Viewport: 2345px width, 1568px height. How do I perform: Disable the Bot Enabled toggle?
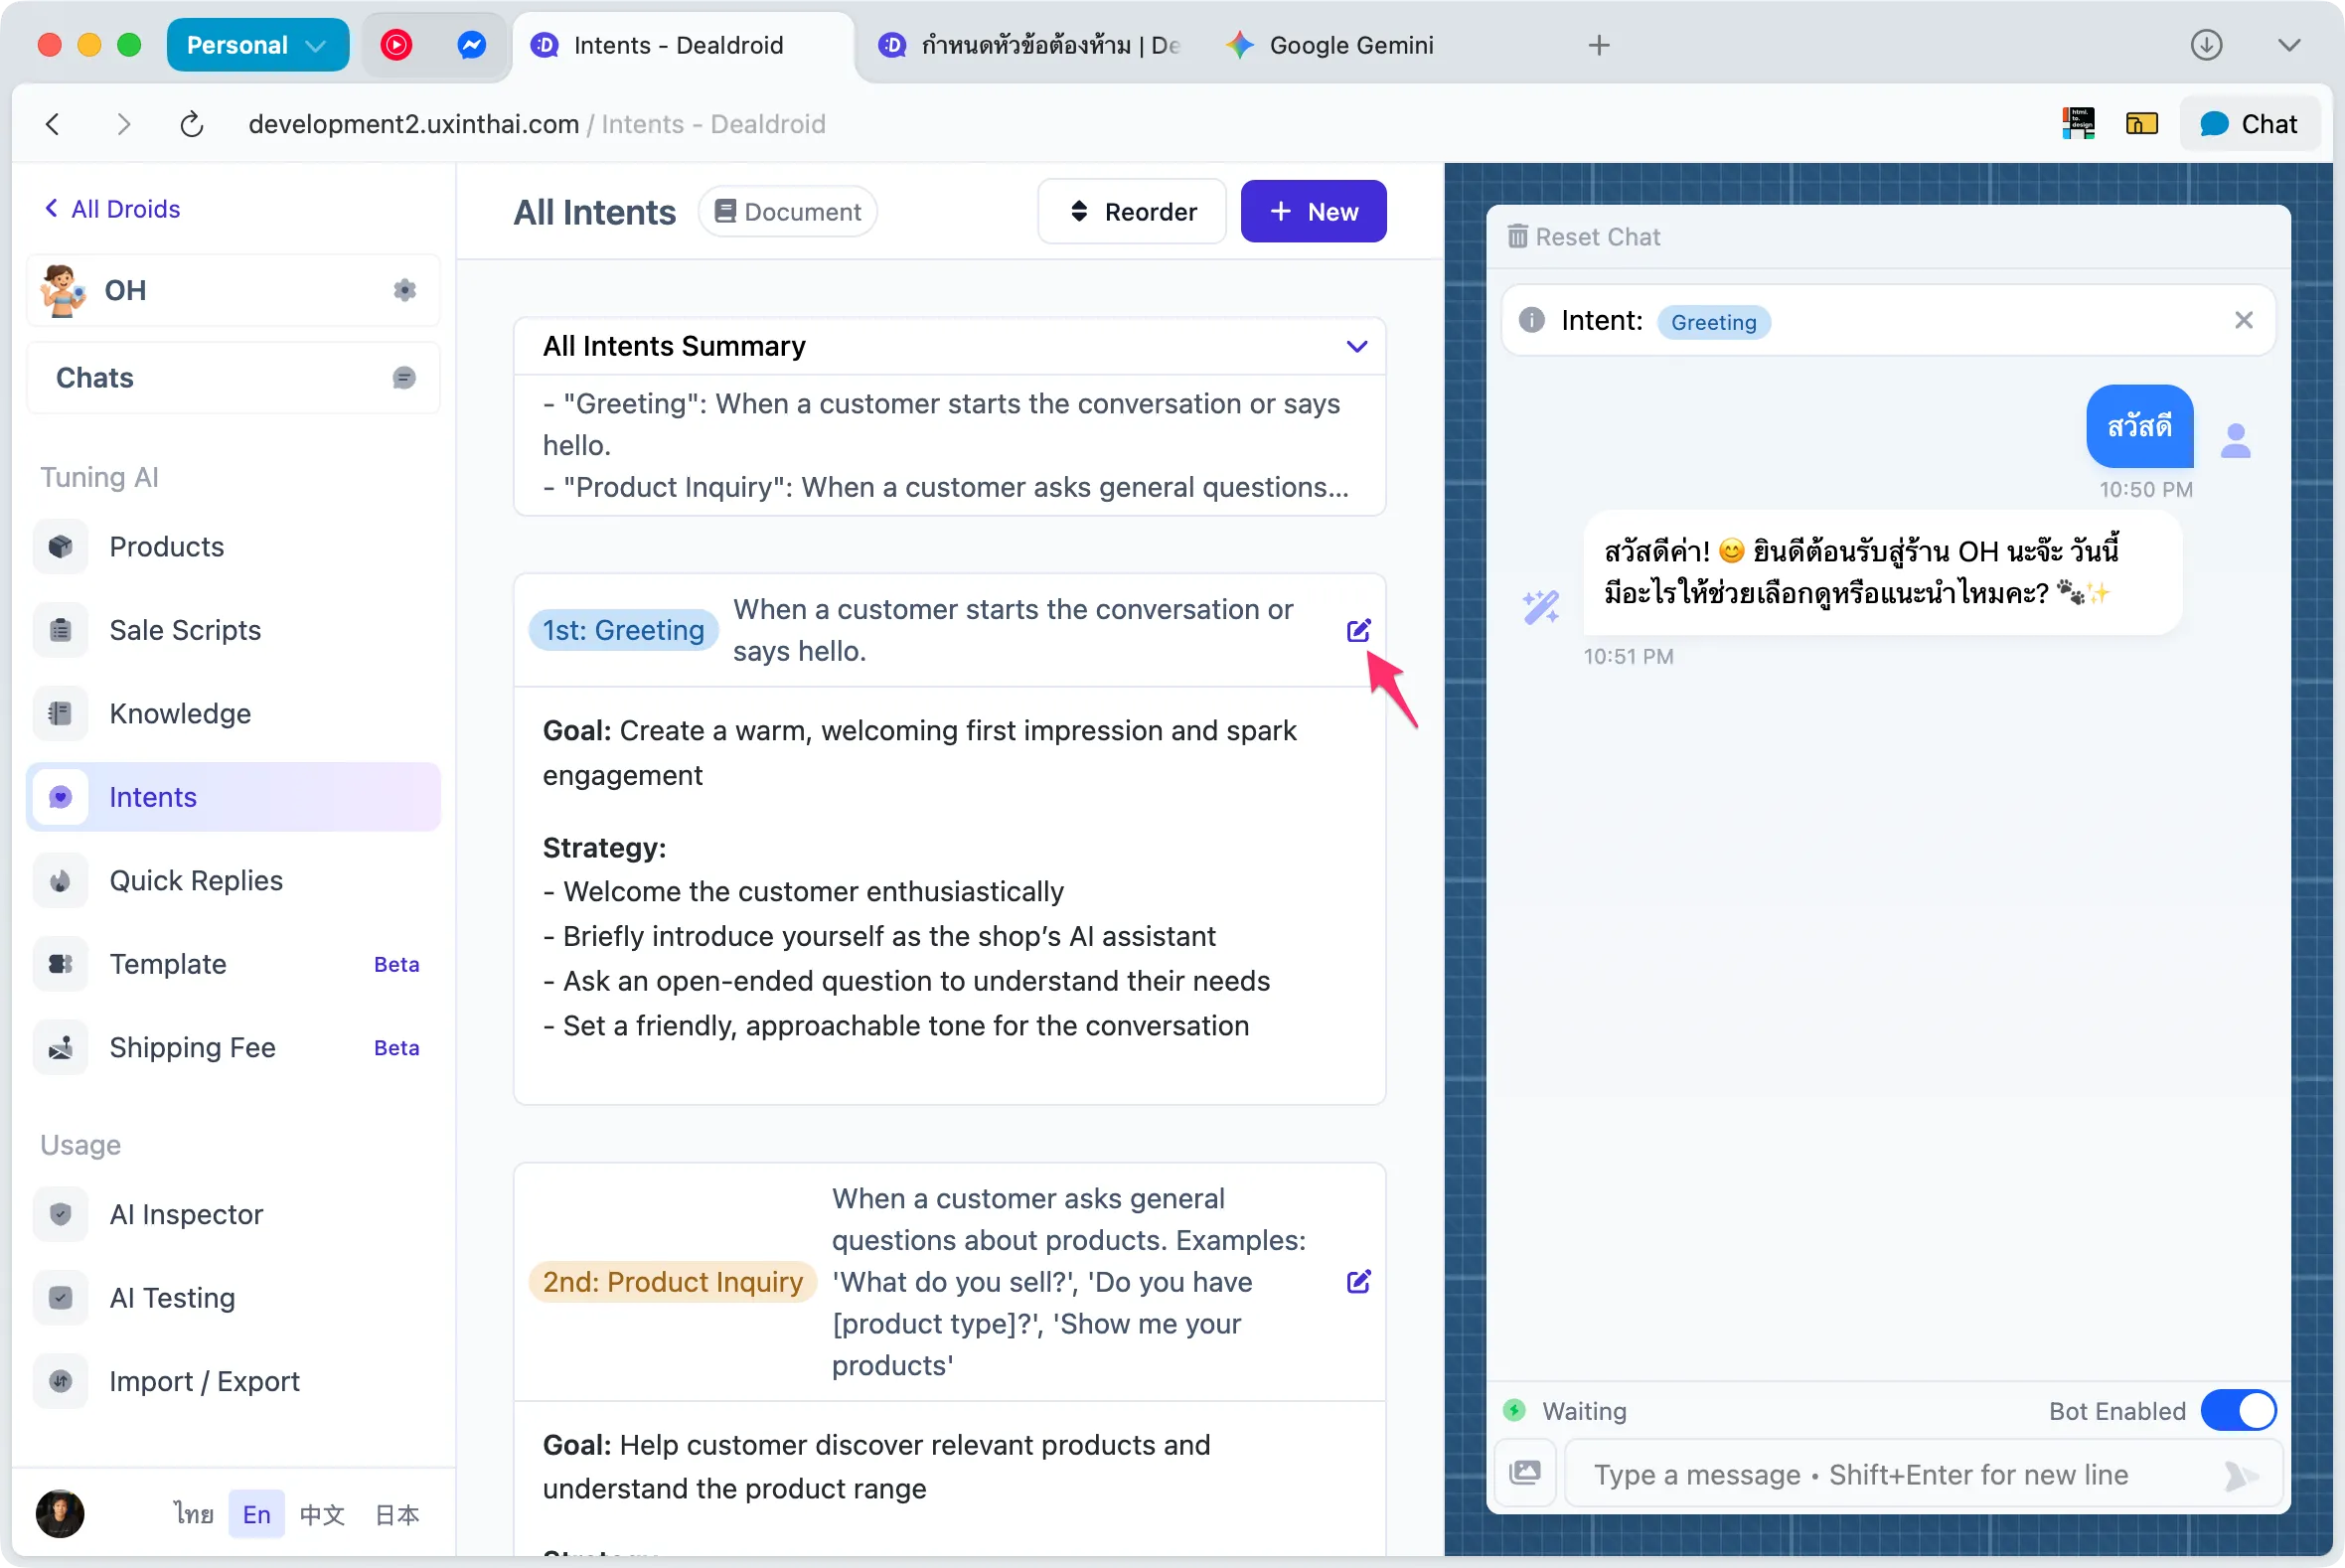(x=2238, y=1411)
